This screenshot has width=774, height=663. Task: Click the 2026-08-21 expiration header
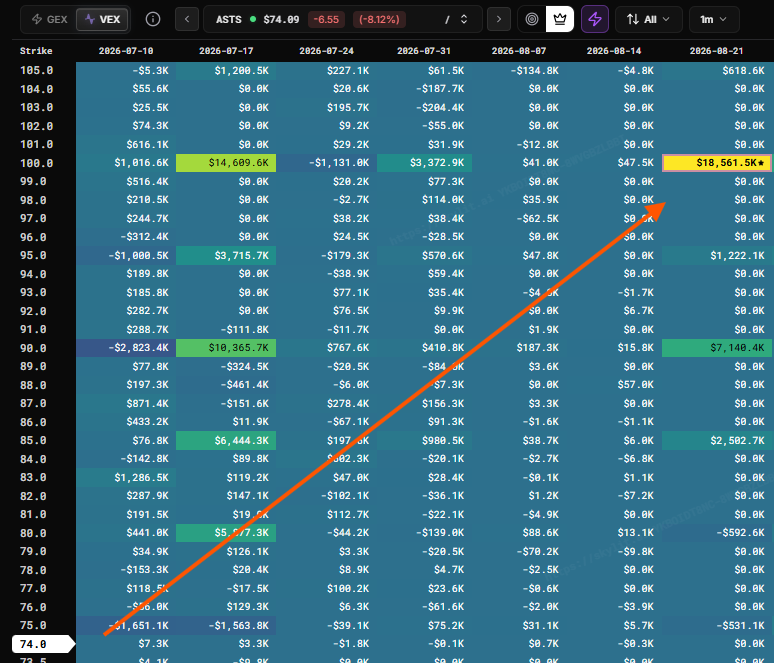[716, 51]
